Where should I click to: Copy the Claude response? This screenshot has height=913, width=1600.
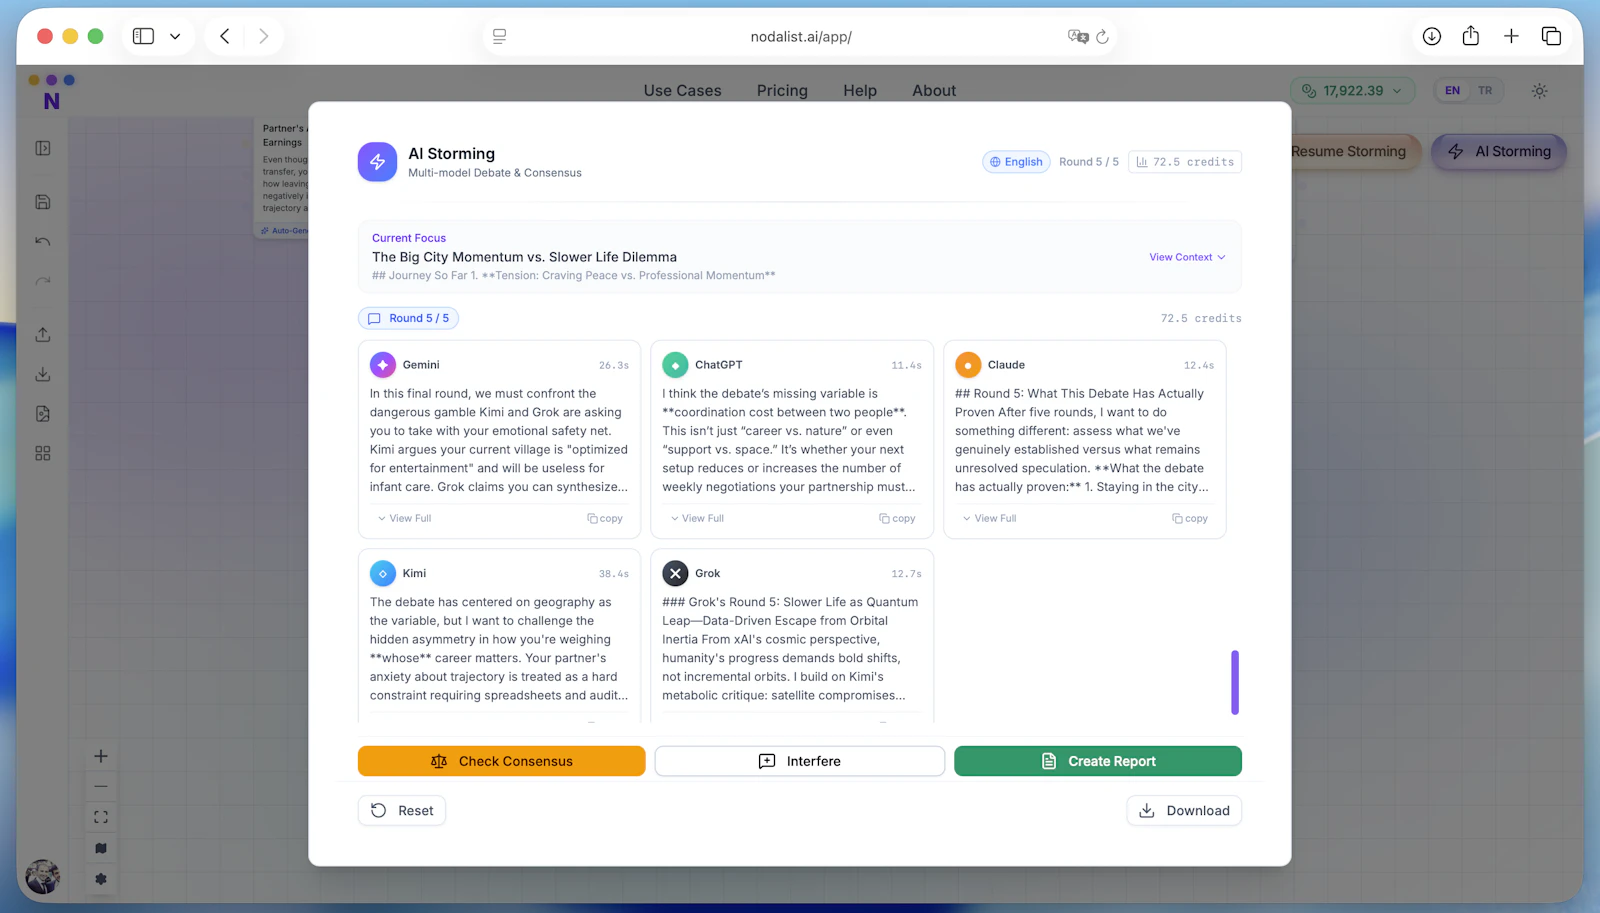tap(1190, 518)
